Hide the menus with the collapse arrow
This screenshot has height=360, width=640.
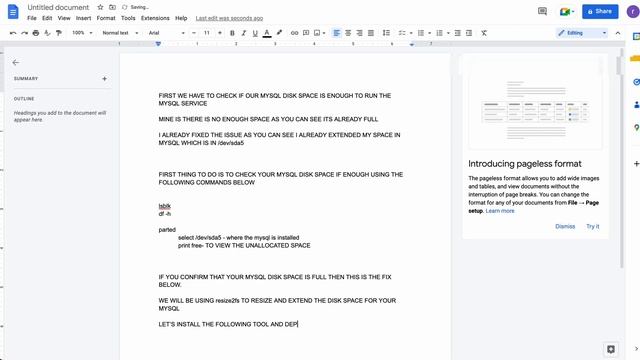[x=618, y=33]
